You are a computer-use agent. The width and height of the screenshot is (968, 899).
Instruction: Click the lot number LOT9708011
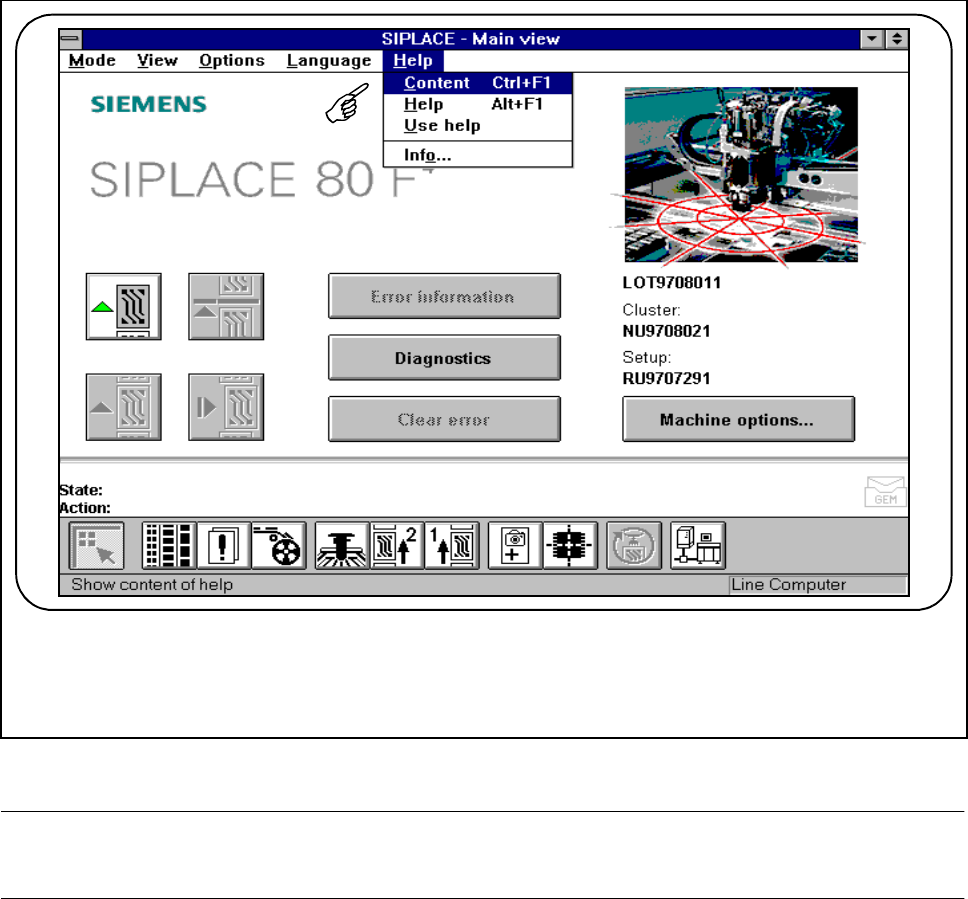pos(672,283)
